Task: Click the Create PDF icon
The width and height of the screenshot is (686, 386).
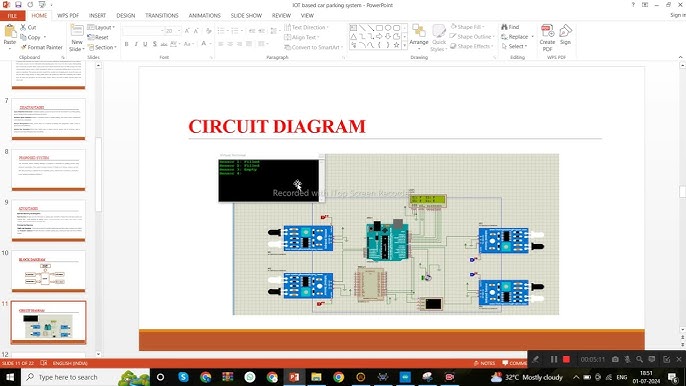Action: coord(547,38)
